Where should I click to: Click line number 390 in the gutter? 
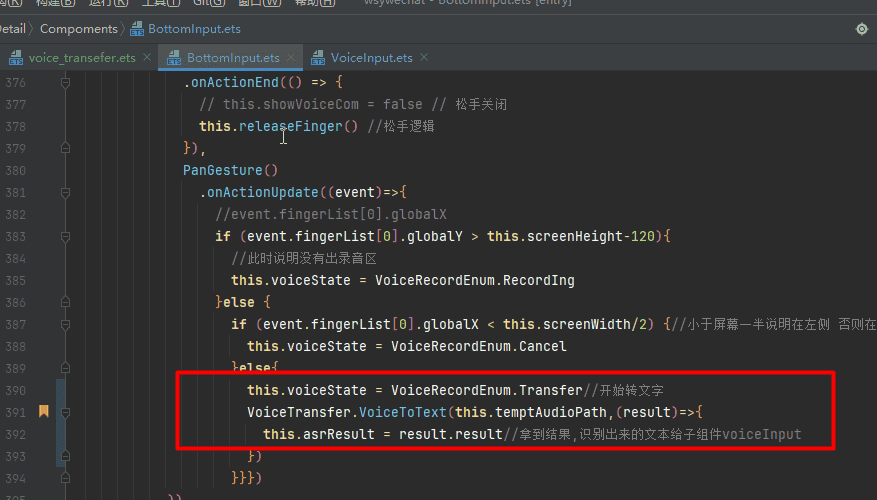(x=18, y=390)
